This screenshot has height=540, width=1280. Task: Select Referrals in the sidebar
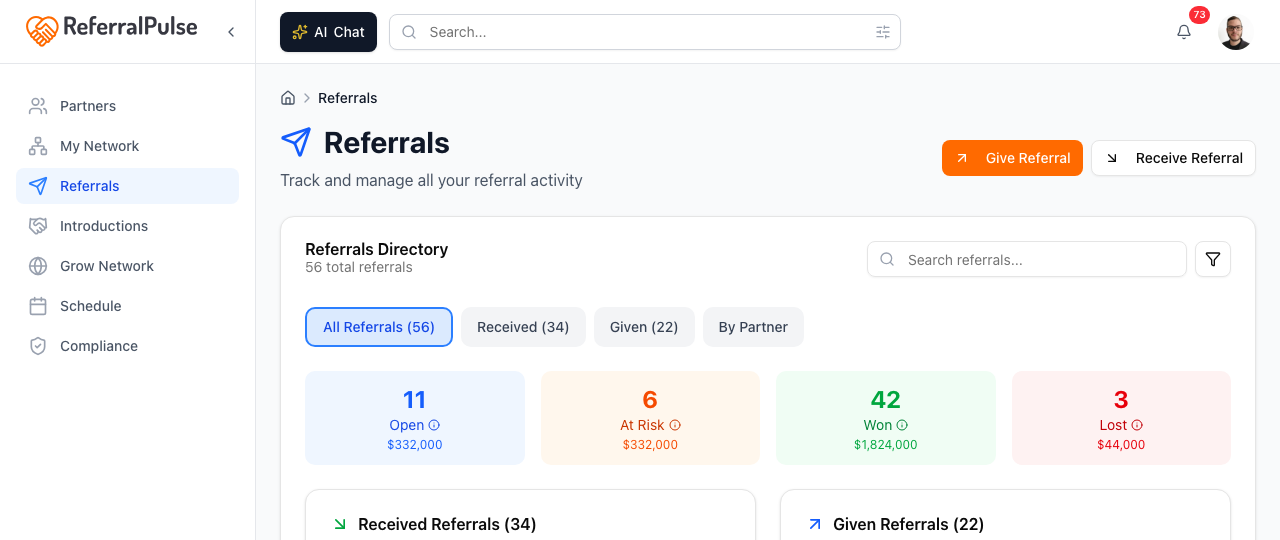pos(127,186)
